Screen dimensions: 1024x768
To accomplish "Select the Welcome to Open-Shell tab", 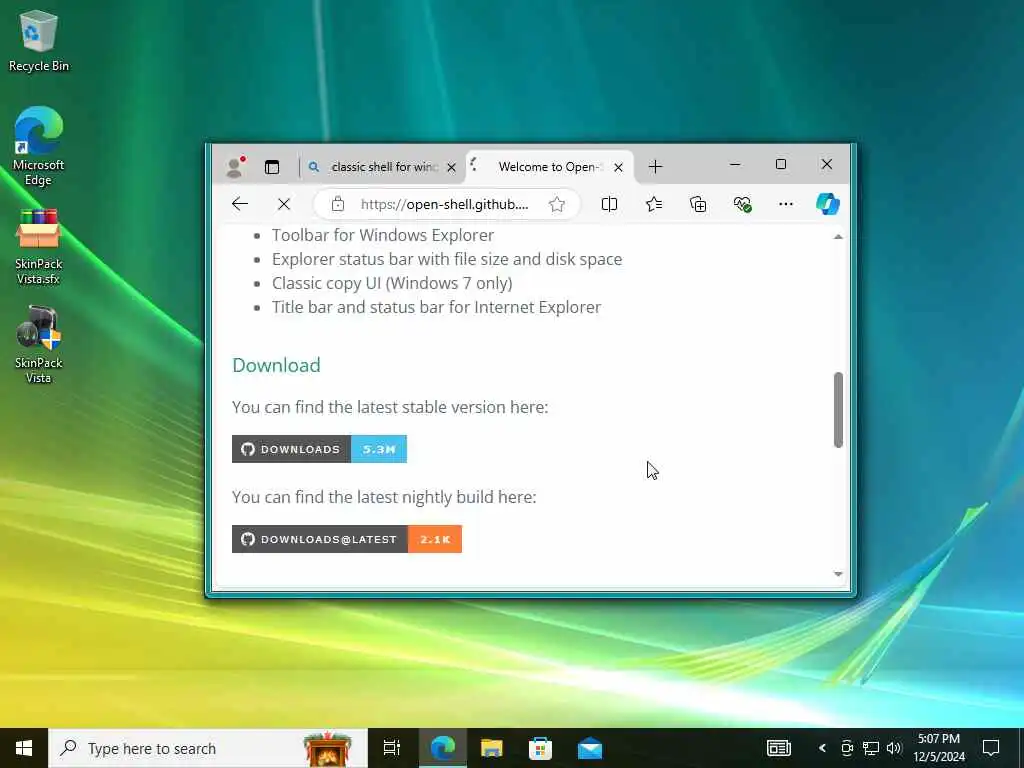I will [549, 167].
